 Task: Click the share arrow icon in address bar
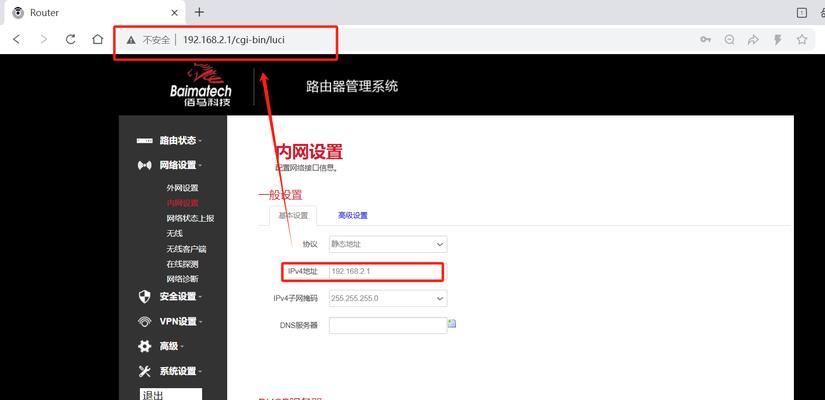coord(753,39)
